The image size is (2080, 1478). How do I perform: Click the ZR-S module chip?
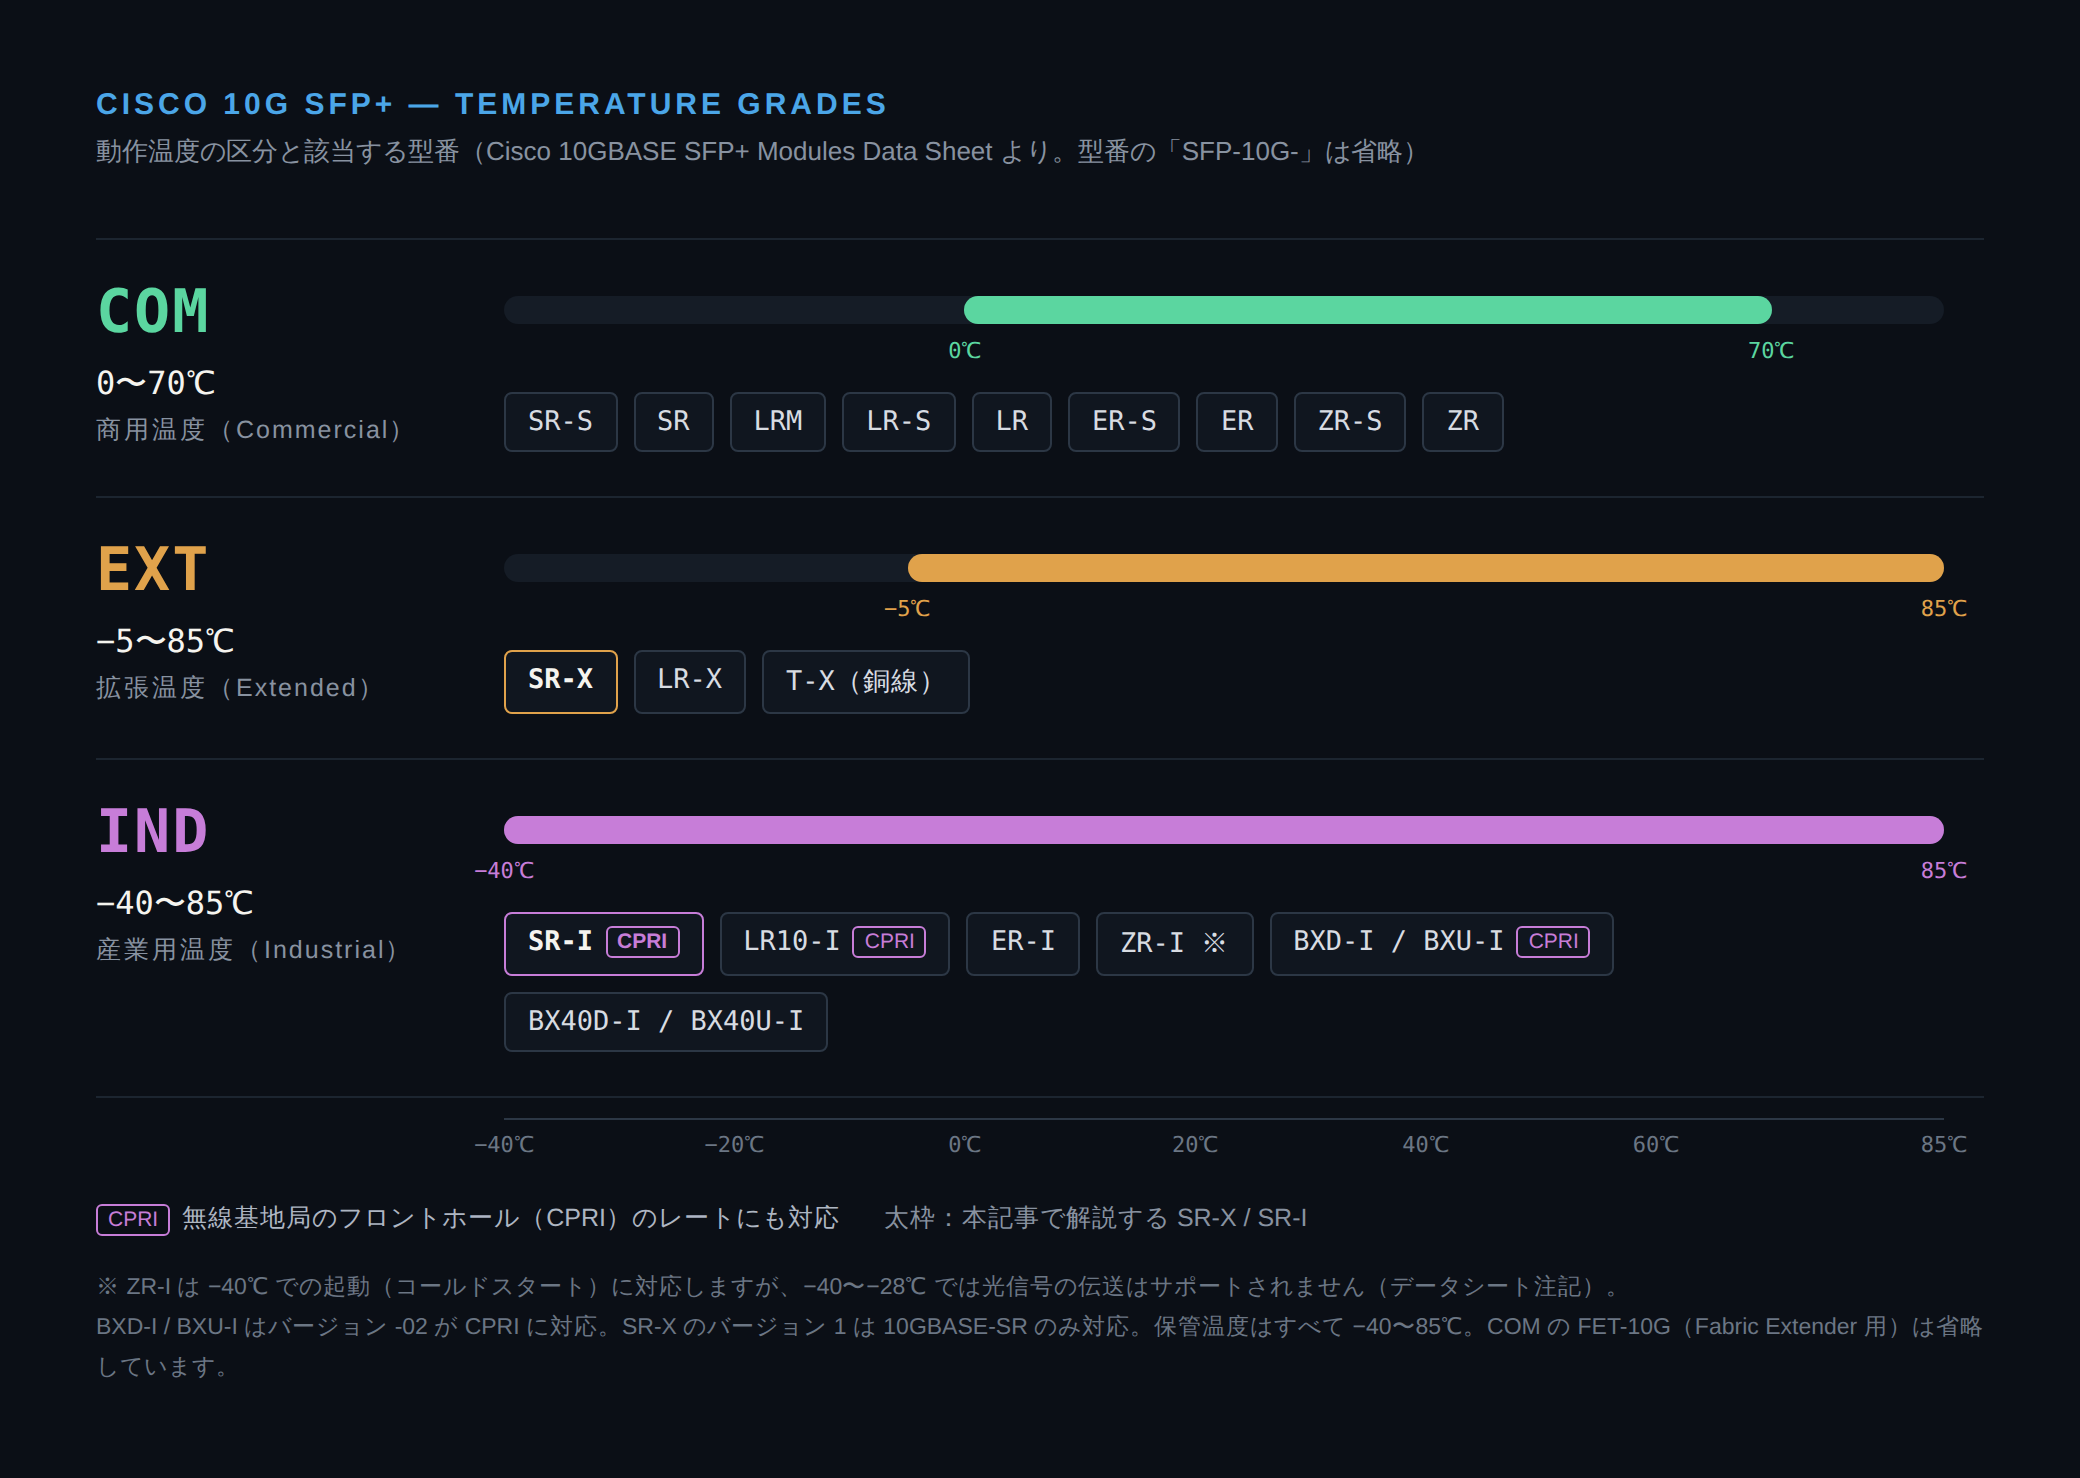pos(1349,422)
